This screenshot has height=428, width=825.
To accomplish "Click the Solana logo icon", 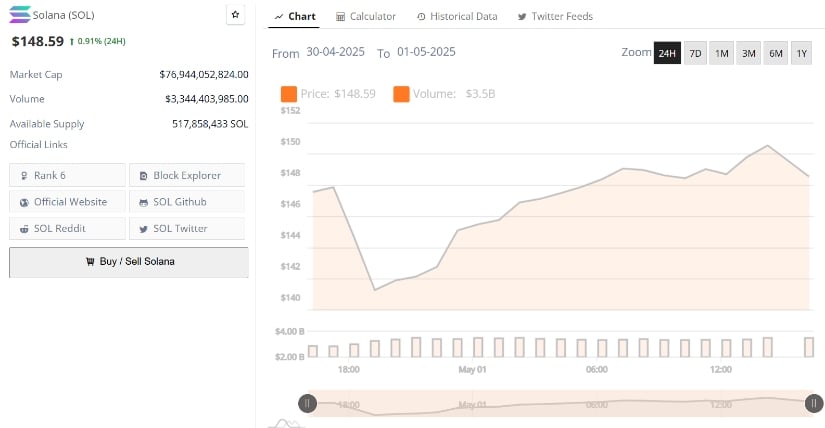I will [x=20, y=14].
